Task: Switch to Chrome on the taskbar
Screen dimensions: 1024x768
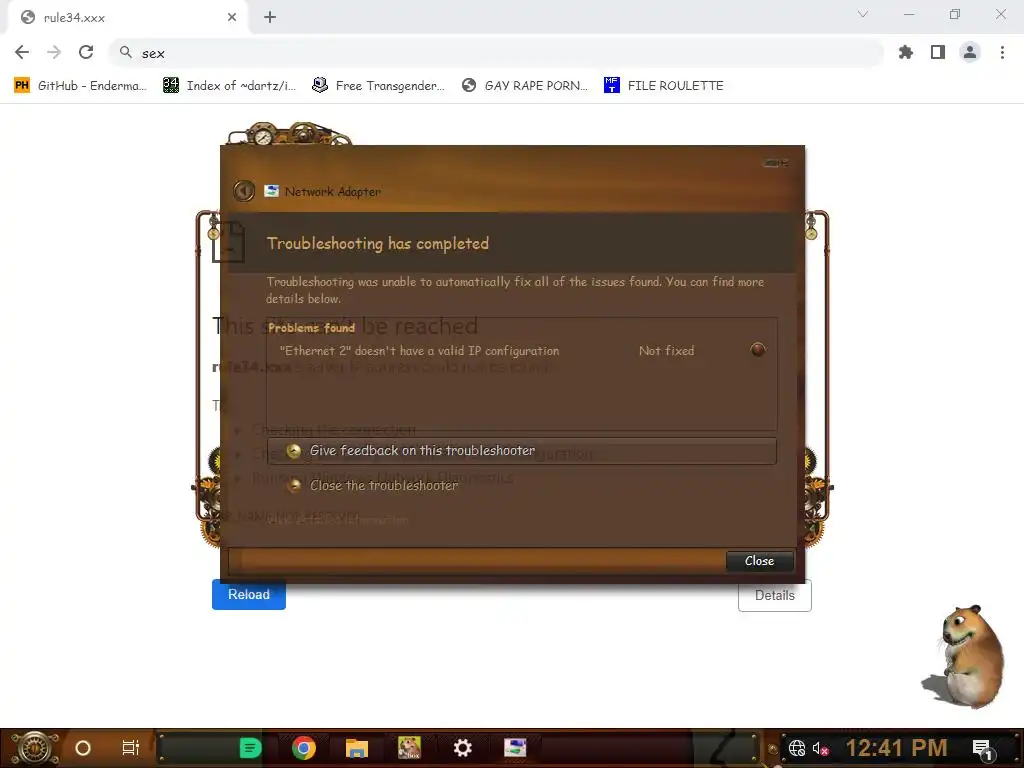Action: (304, 748)
